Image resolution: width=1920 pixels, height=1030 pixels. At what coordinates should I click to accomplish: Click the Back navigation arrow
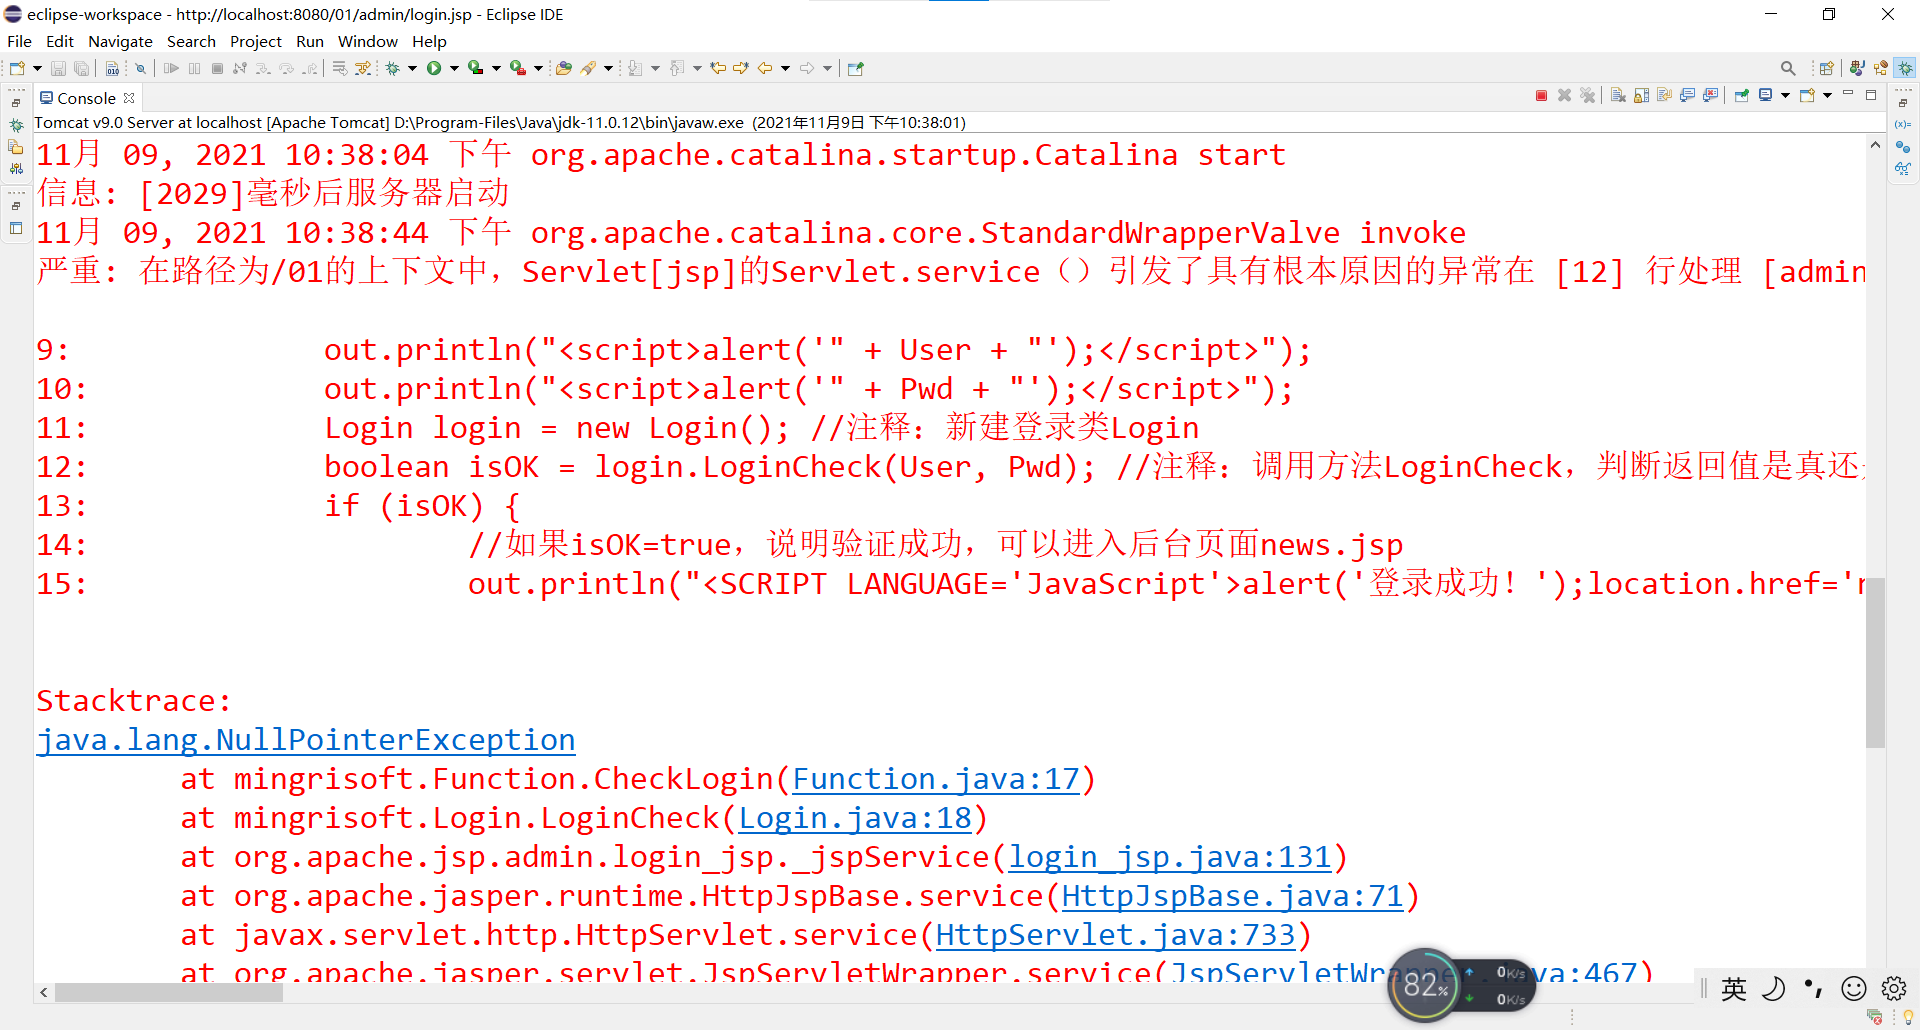point(765,68)
